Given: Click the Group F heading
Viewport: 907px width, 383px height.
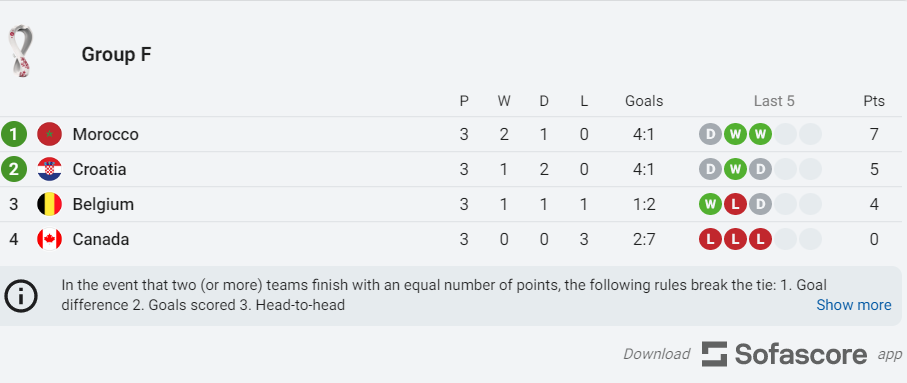Looking at the screenshot, I should [116, 54].
